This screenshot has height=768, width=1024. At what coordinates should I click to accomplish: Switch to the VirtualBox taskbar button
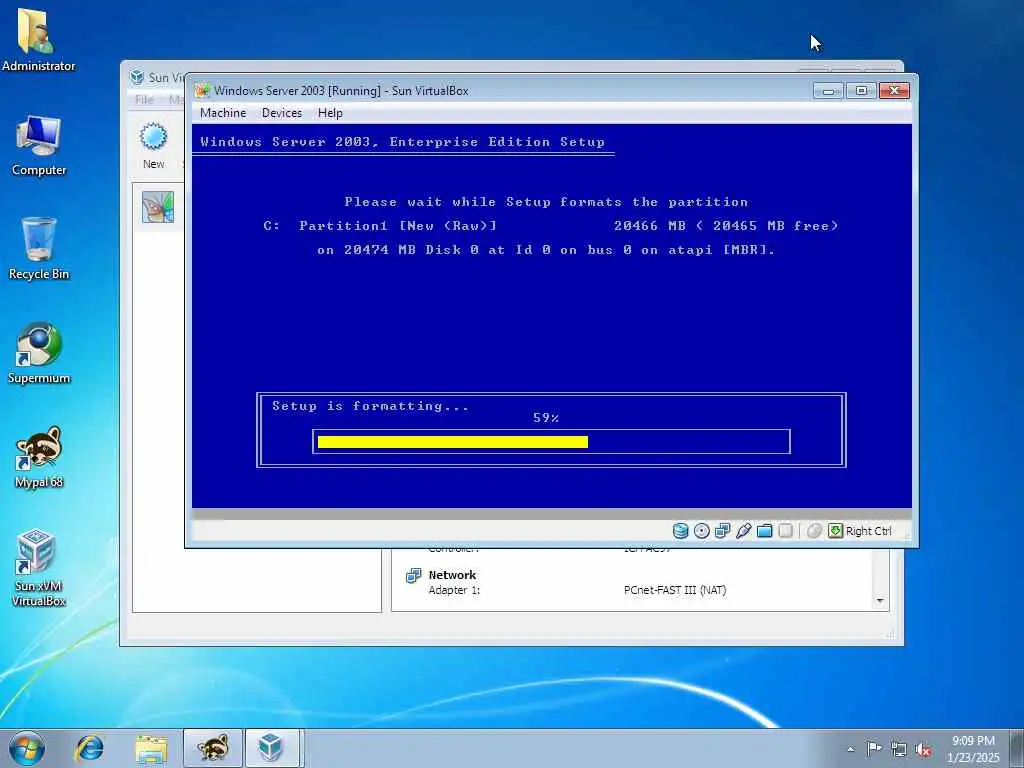tap(272, 748)
